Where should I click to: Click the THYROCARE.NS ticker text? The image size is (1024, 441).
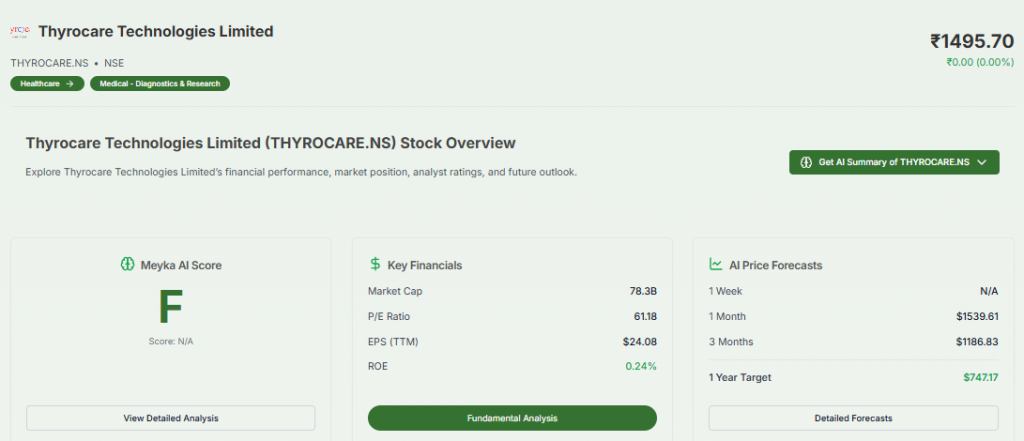[x=50, y=63]
